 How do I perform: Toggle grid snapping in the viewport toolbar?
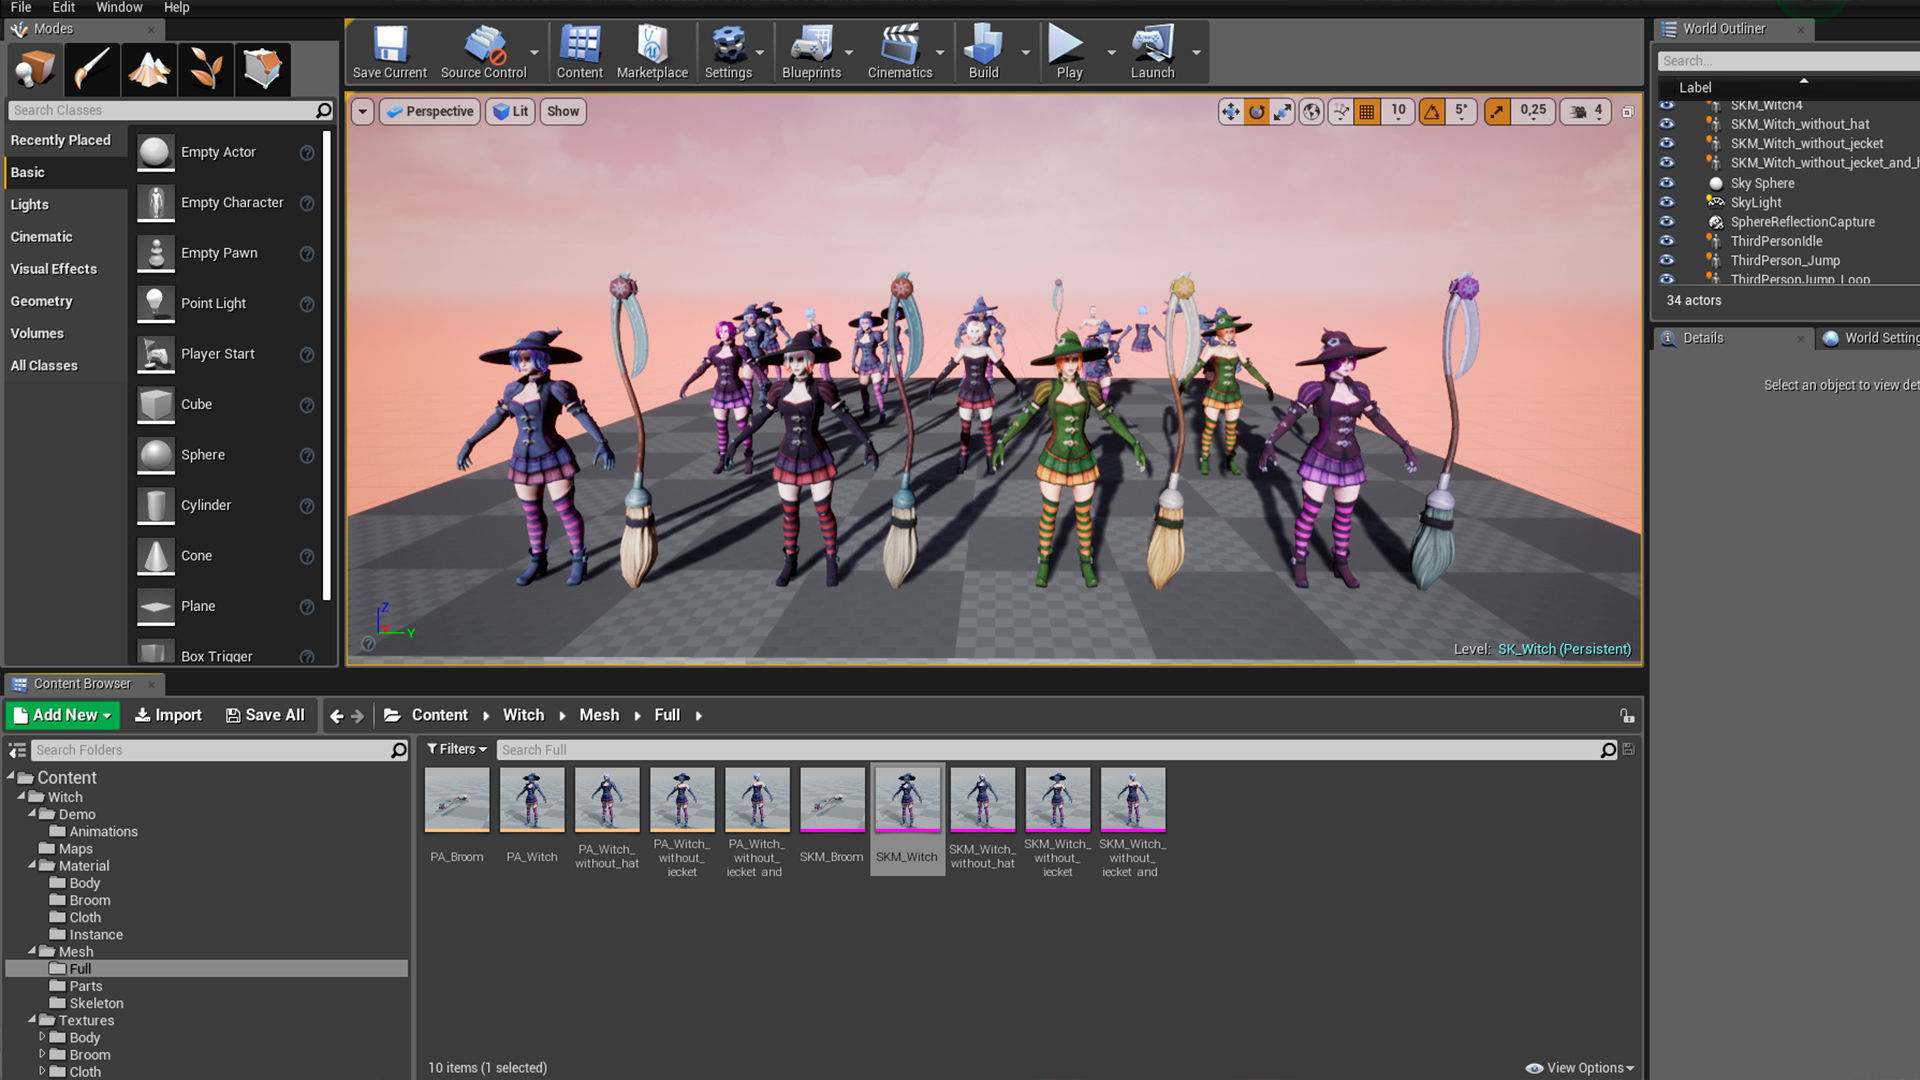pyautogui.click(x=1367, y=112)
